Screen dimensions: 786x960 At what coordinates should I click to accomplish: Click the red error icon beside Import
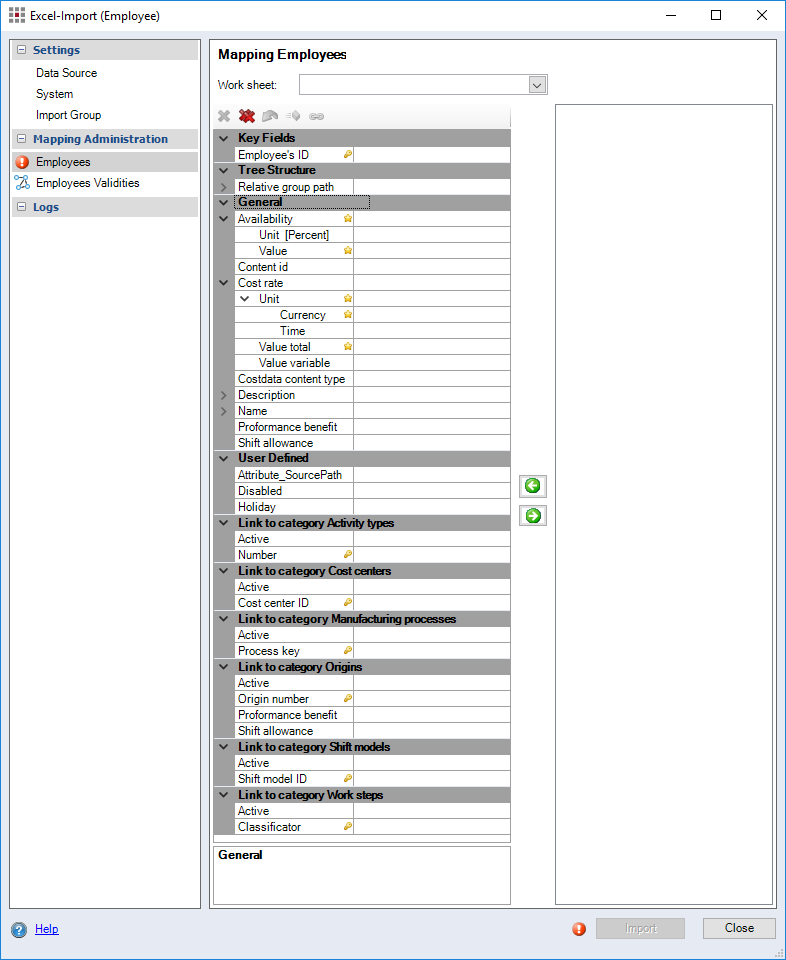coord(579,929)
